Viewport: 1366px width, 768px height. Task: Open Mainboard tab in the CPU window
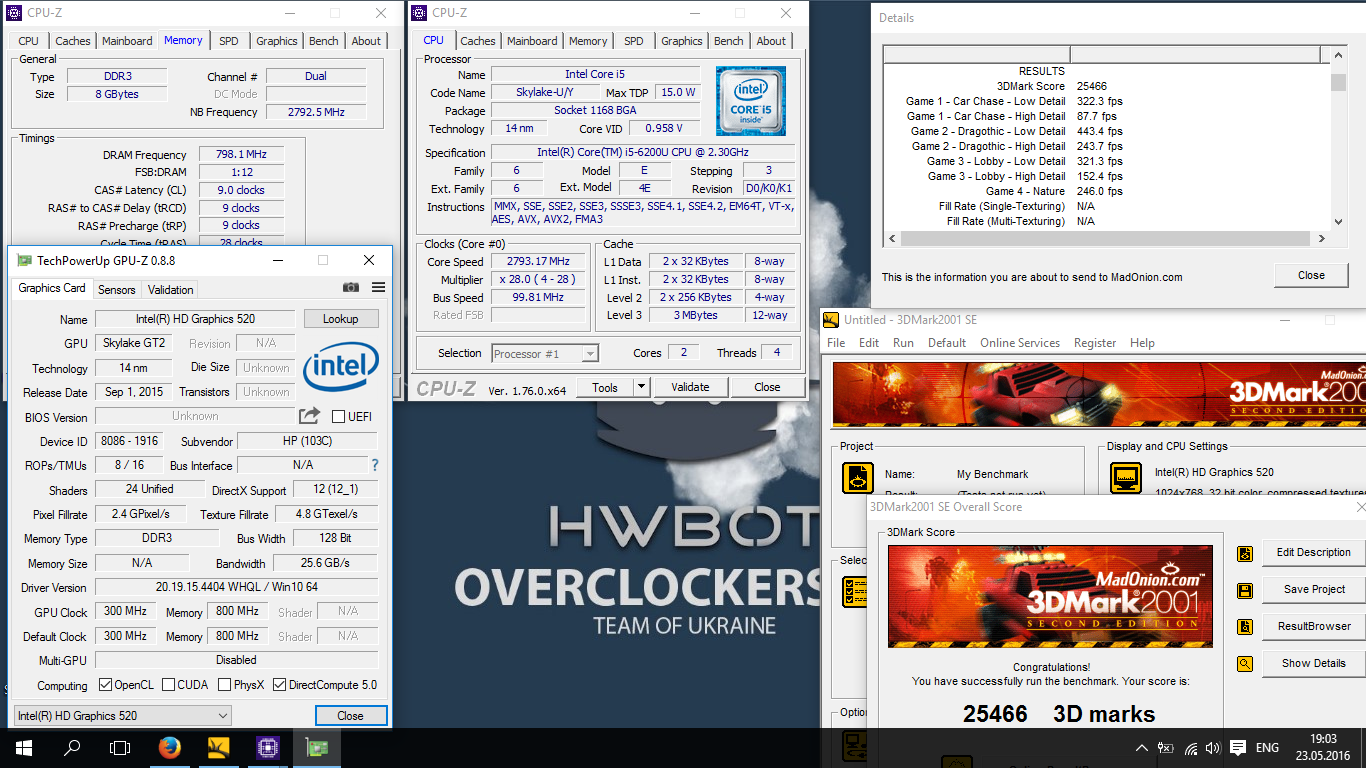tap(532, 41)
